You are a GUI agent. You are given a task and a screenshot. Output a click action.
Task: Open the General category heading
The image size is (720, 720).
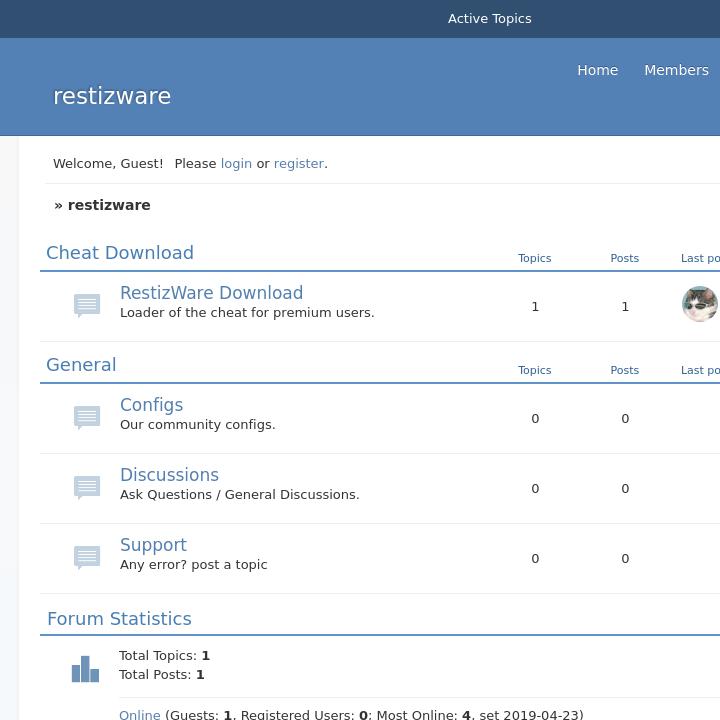pyautogui.click(x=81, y=365)
